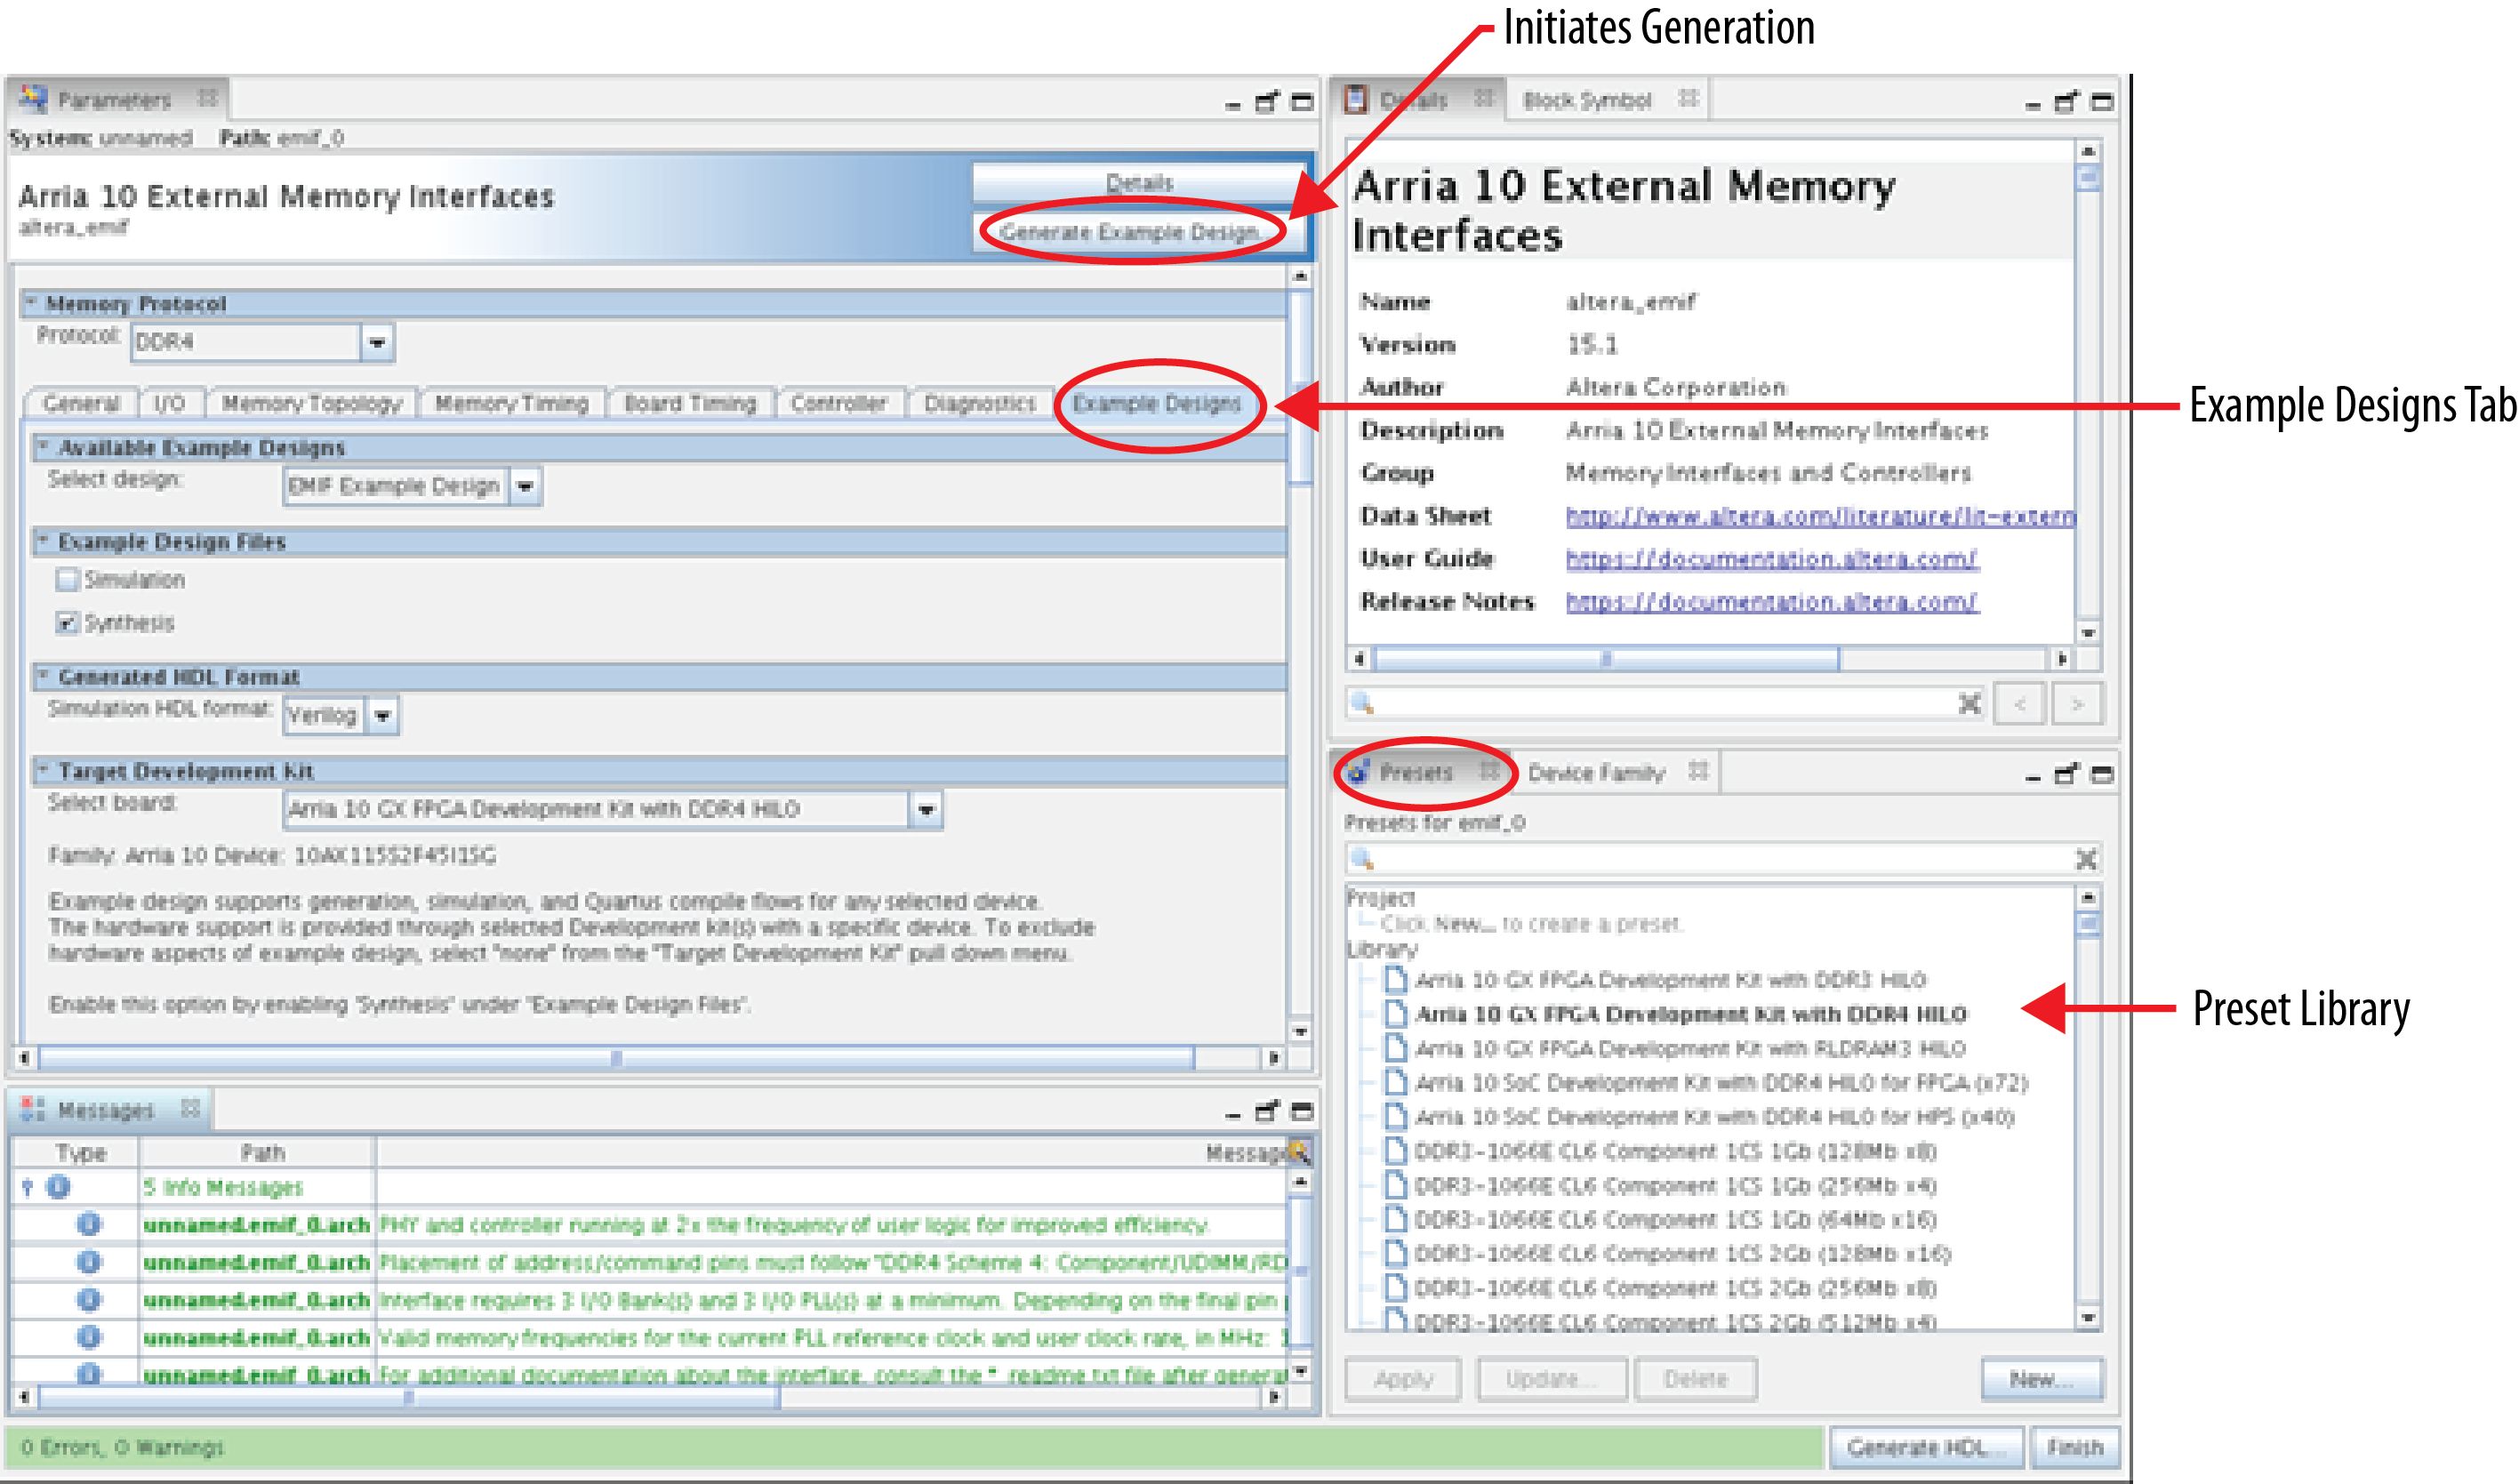Click the search icon in Messages header
The image size is (2519, 1484).
(x=1298, y=1152)
